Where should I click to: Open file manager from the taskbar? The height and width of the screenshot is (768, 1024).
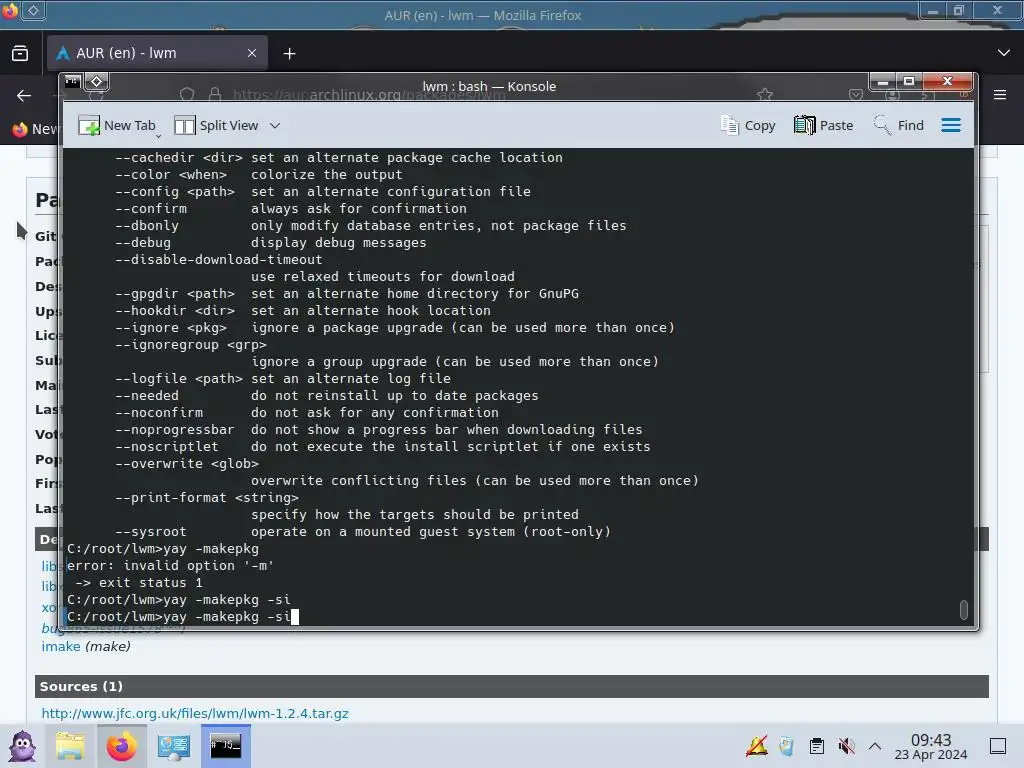pyautogui.click(x=70, y=746)
